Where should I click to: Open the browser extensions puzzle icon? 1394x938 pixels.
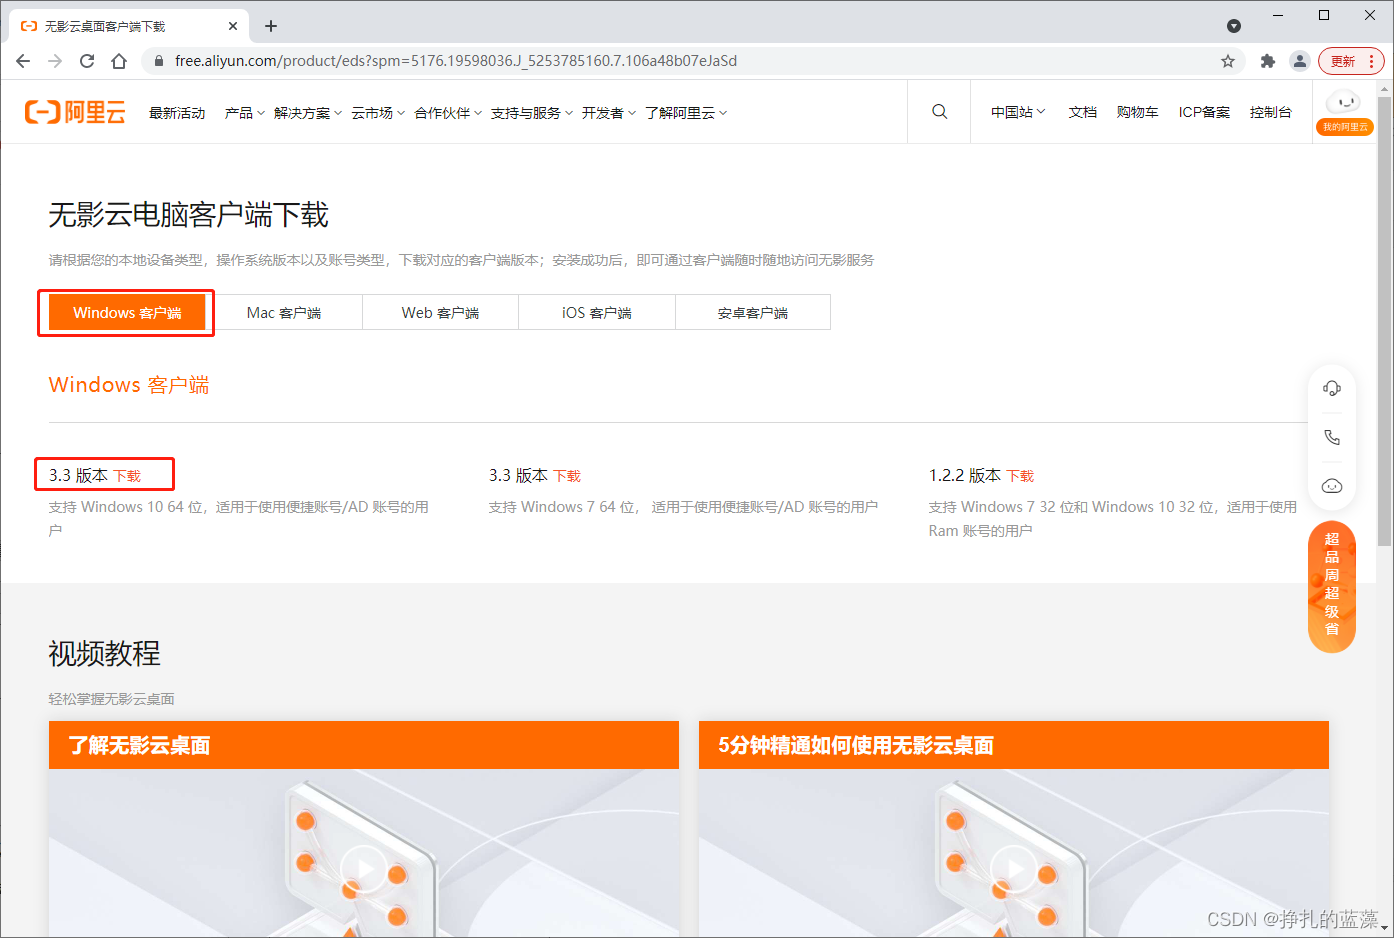tap(1267, 60)
